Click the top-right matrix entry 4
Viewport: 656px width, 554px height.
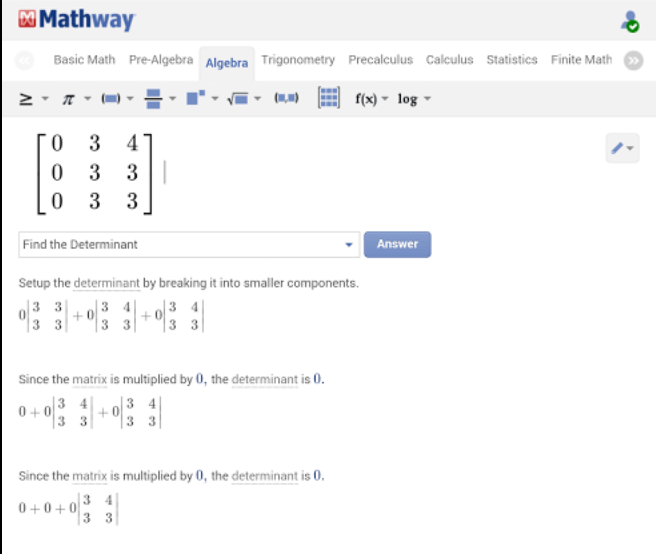coord(132,143)
